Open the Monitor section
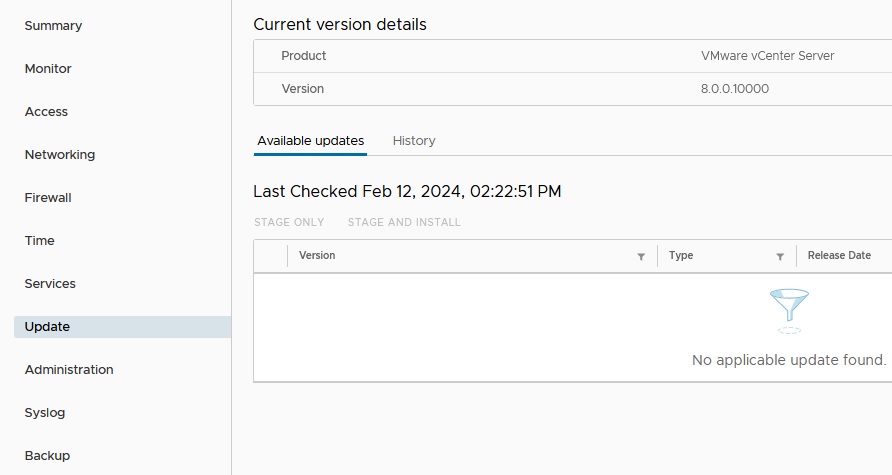 (x=48, y=69)
